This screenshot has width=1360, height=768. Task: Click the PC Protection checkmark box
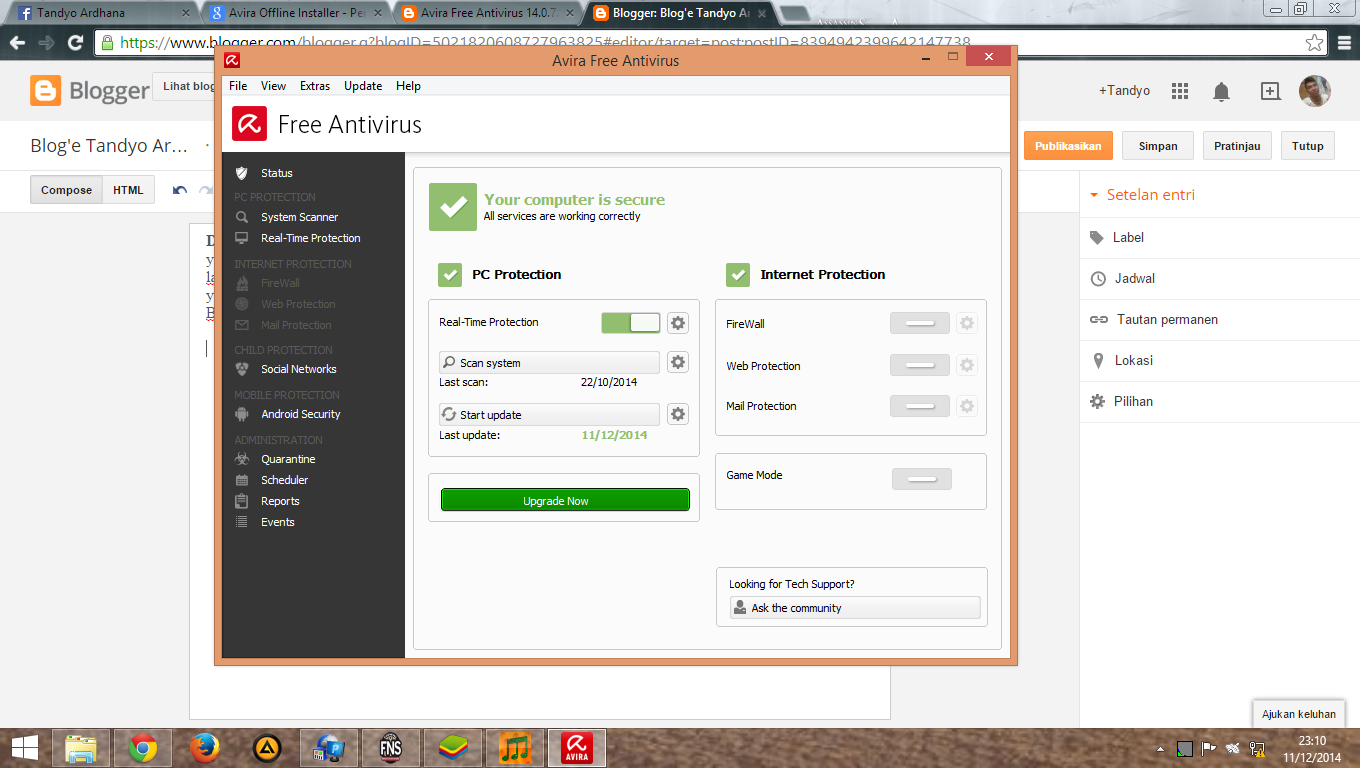[x=449, y=274]
